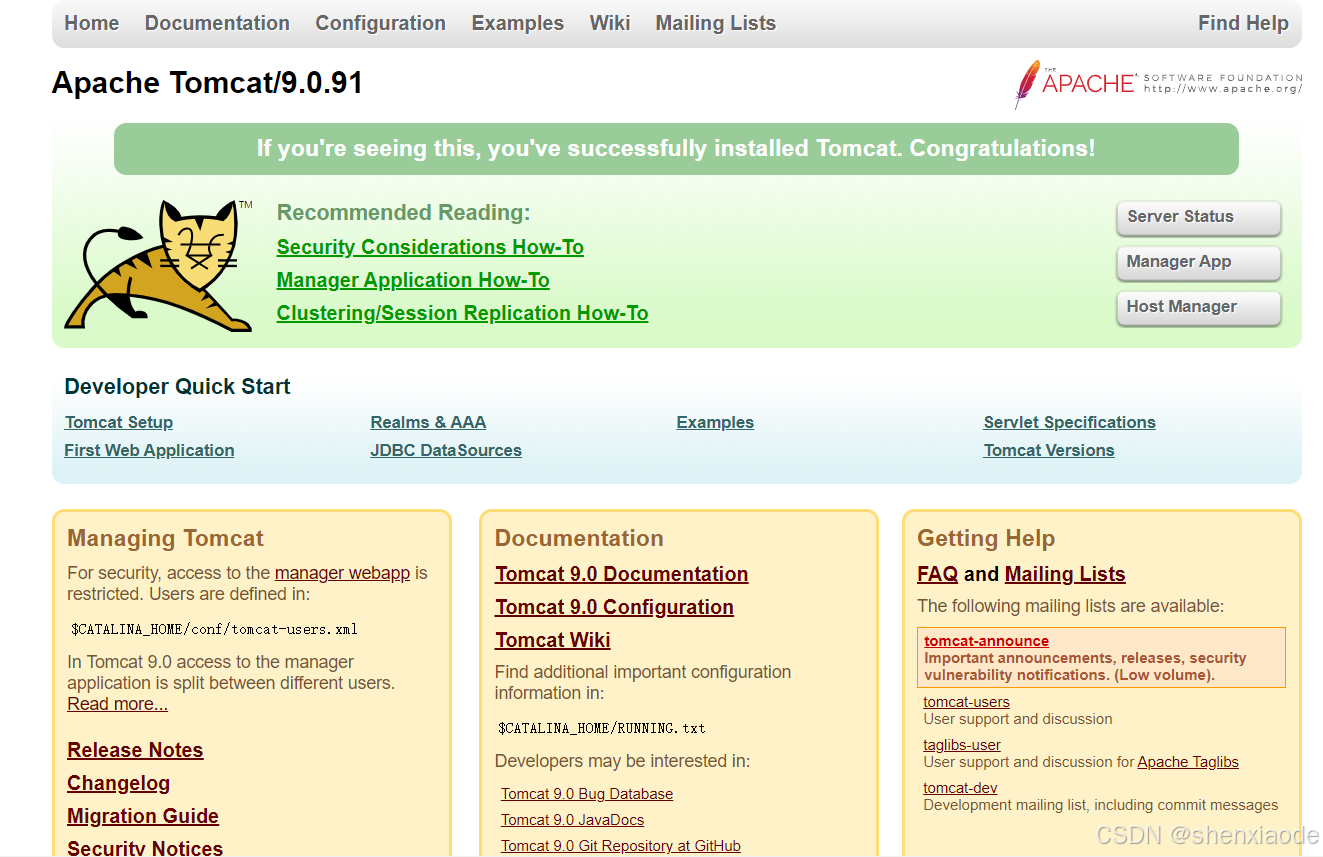The height and width of the screenshot is (857, 1323).
Task: Open Tomcat 9.0 JavaDocs link
Action: (573, 820)
